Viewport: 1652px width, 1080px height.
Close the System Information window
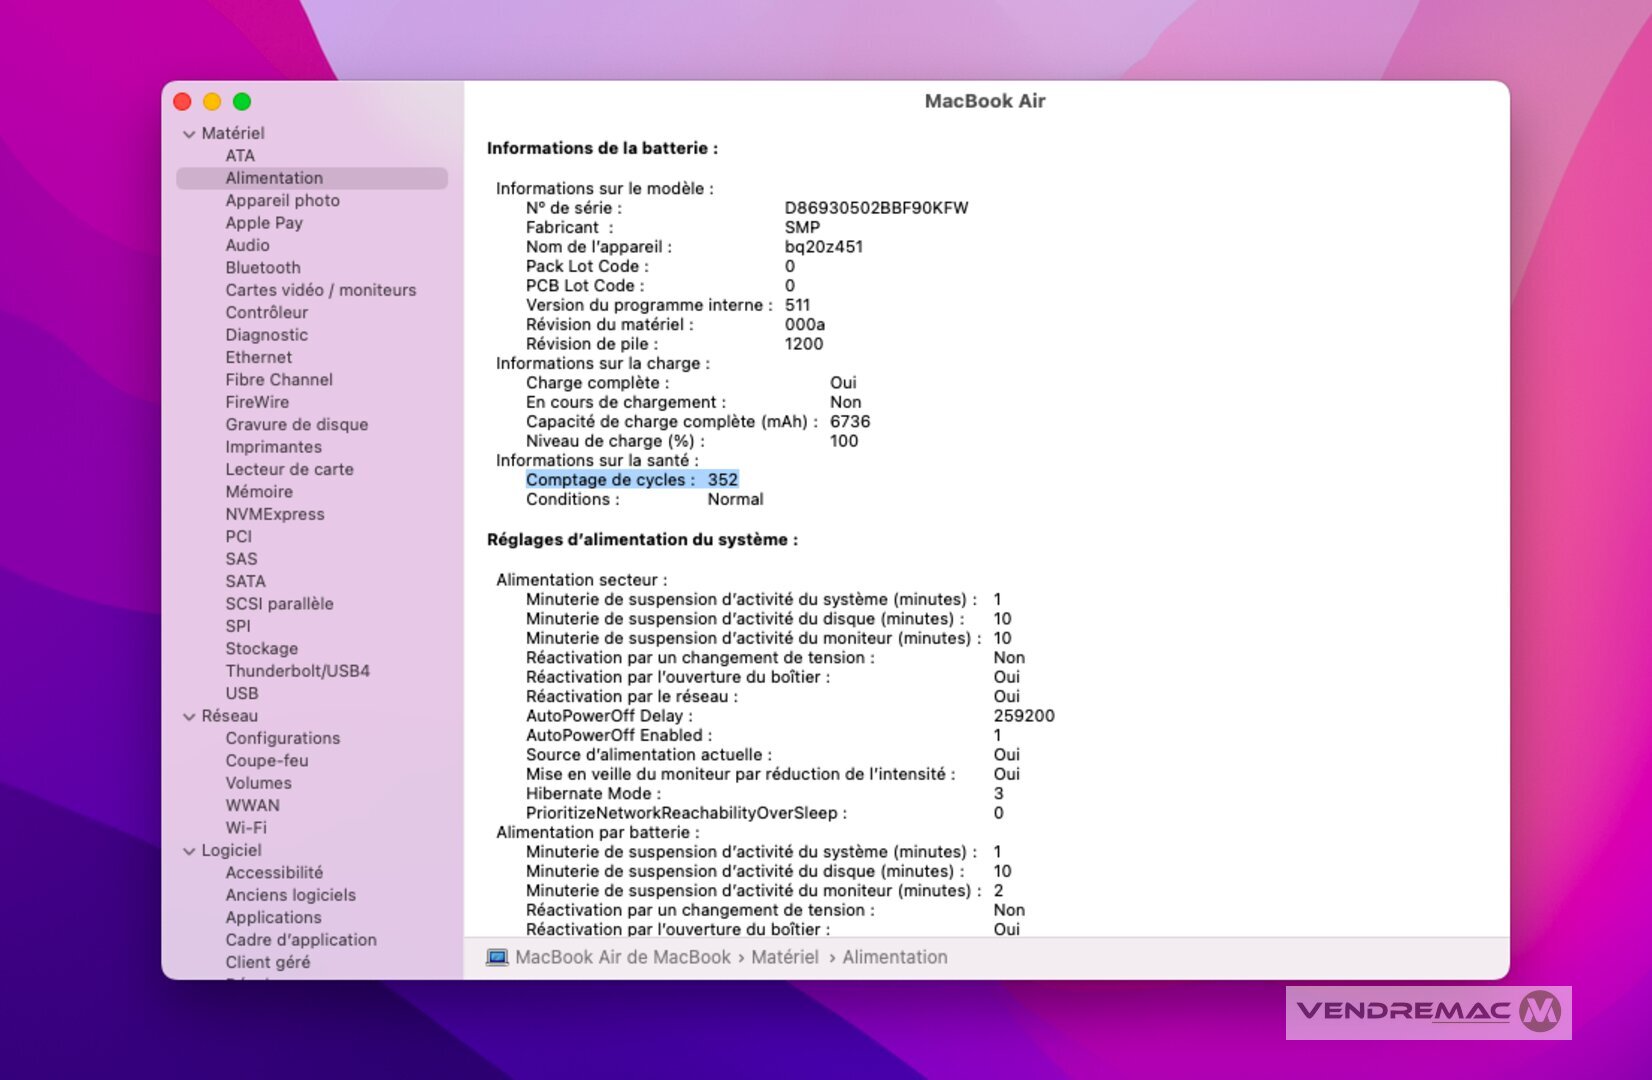coord(183,102)
